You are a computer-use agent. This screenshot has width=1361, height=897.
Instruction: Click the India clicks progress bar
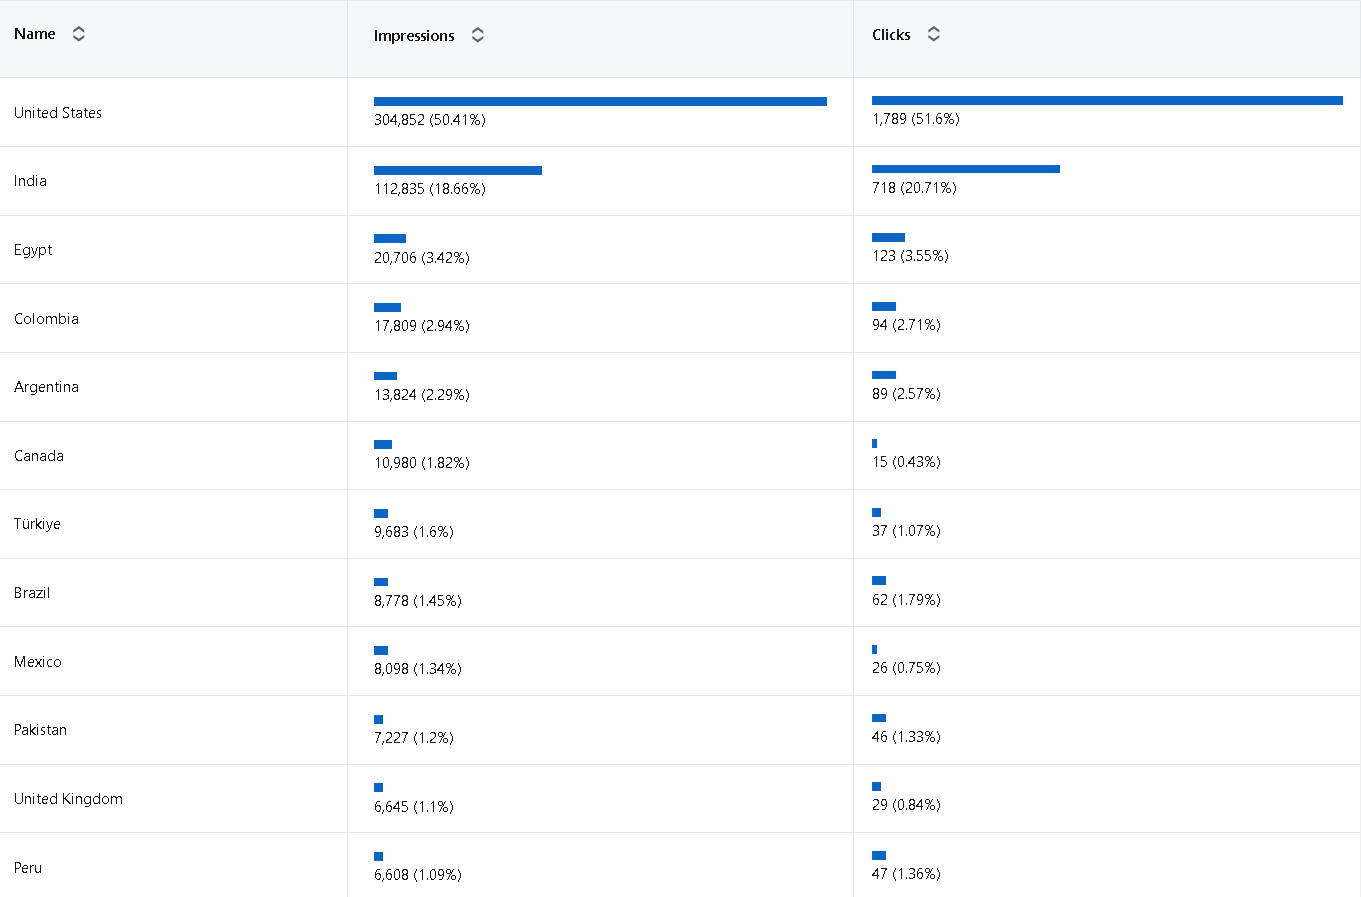coord(965,169)
